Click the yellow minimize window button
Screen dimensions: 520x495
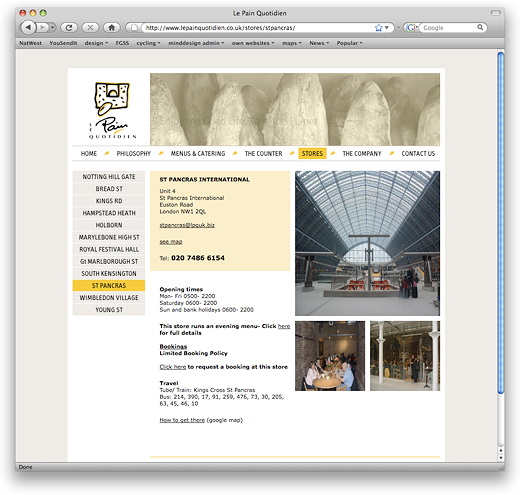[33, 13]
